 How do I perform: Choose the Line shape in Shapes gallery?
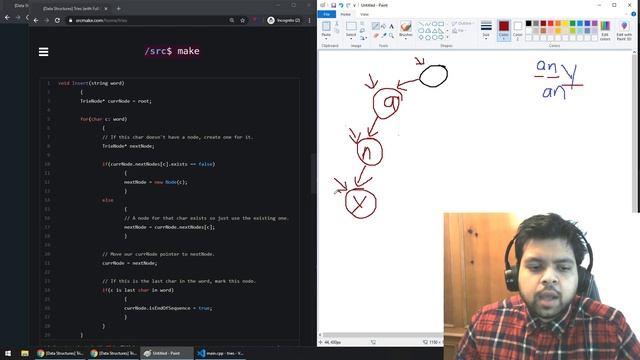pyautogui.click(x=421, y=24)
